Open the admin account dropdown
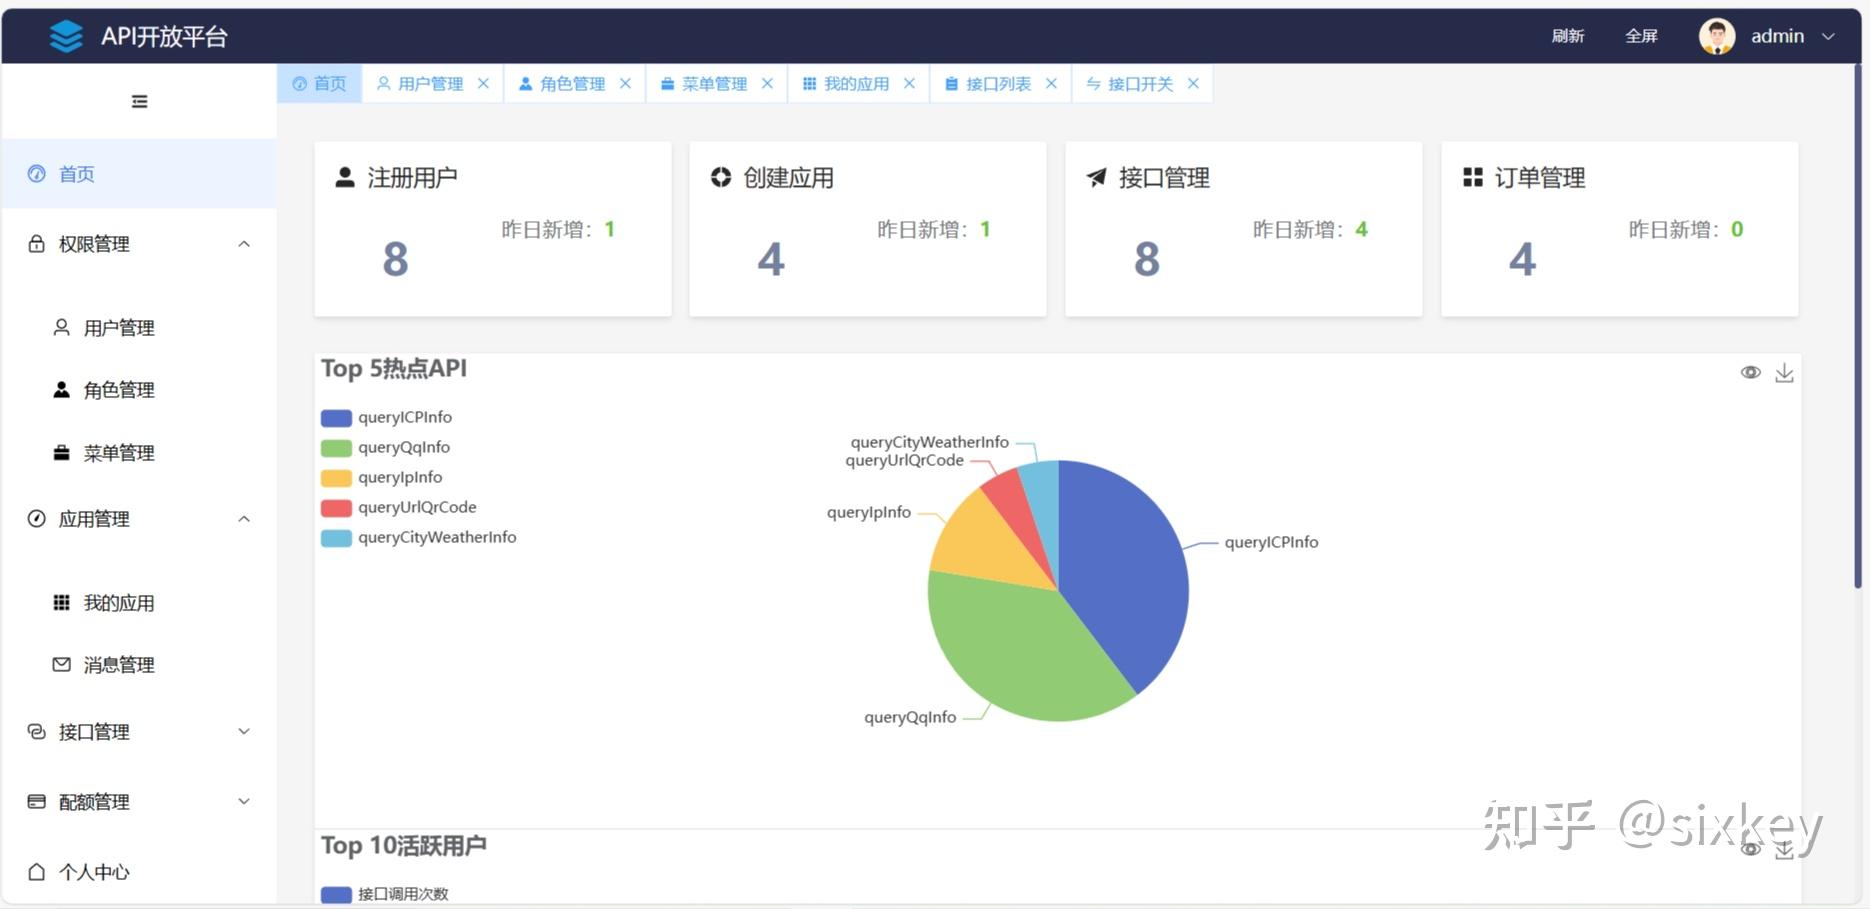 1790,36
